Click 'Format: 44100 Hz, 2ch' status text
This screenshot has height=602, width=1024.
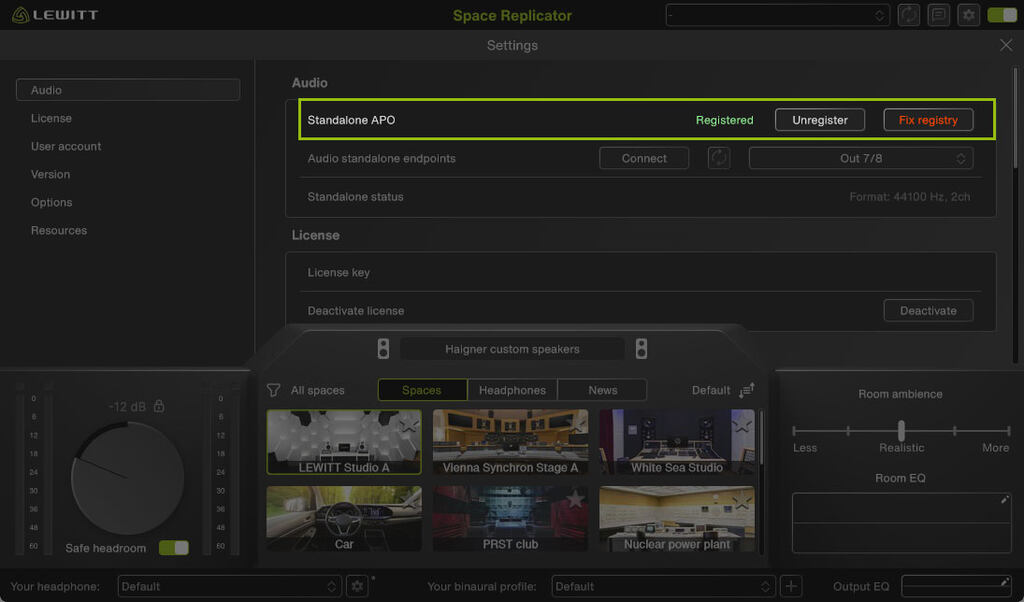(x=909, y=197)
